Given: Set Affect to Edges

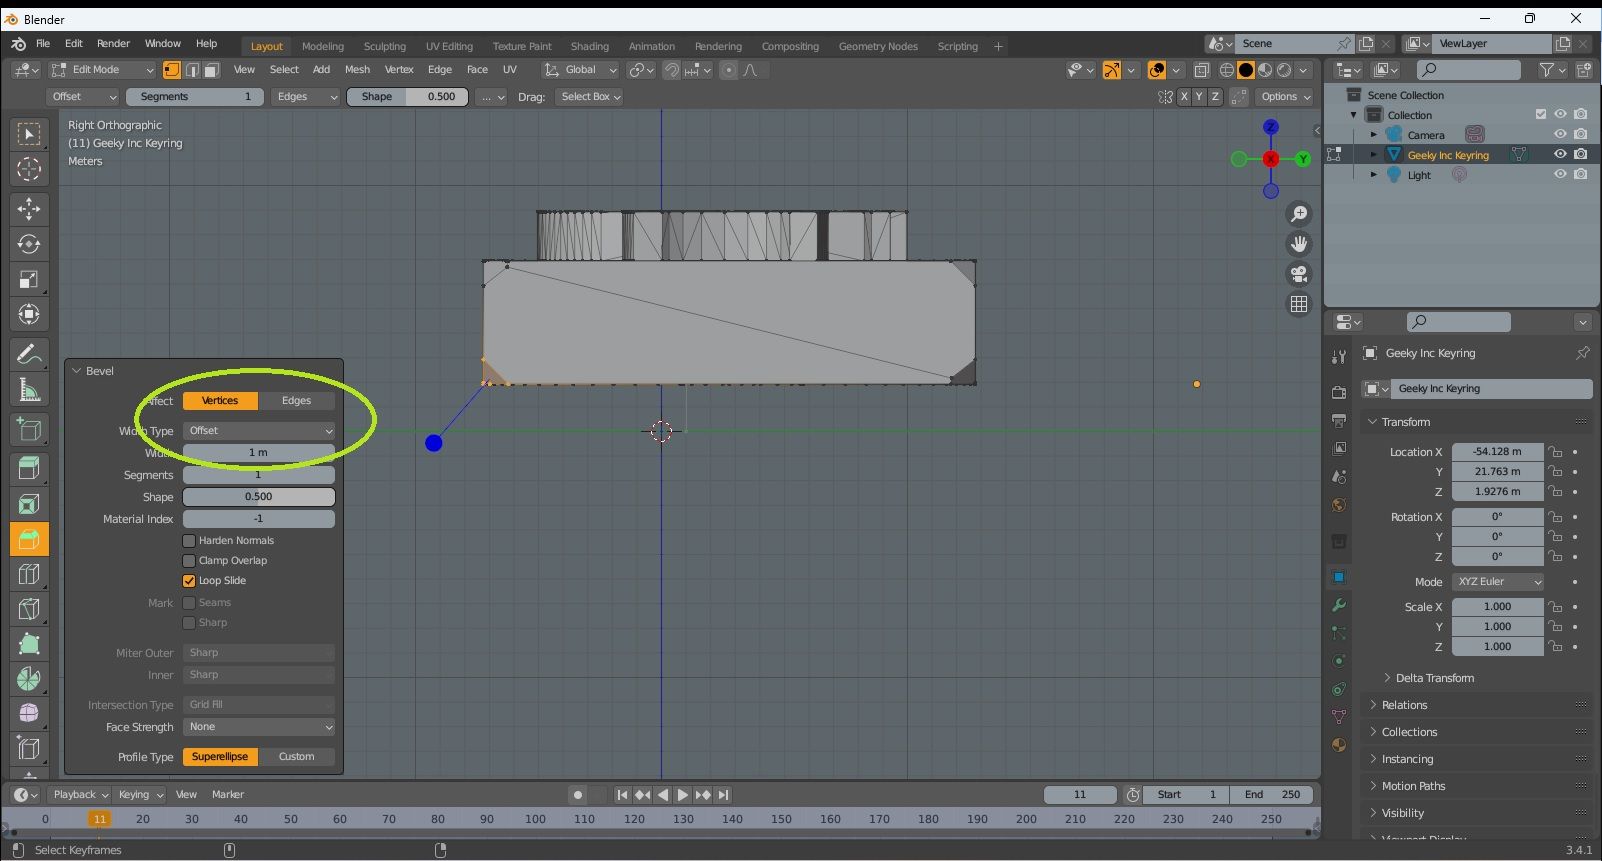Looking at the screenshot, I should click(296, 401).
